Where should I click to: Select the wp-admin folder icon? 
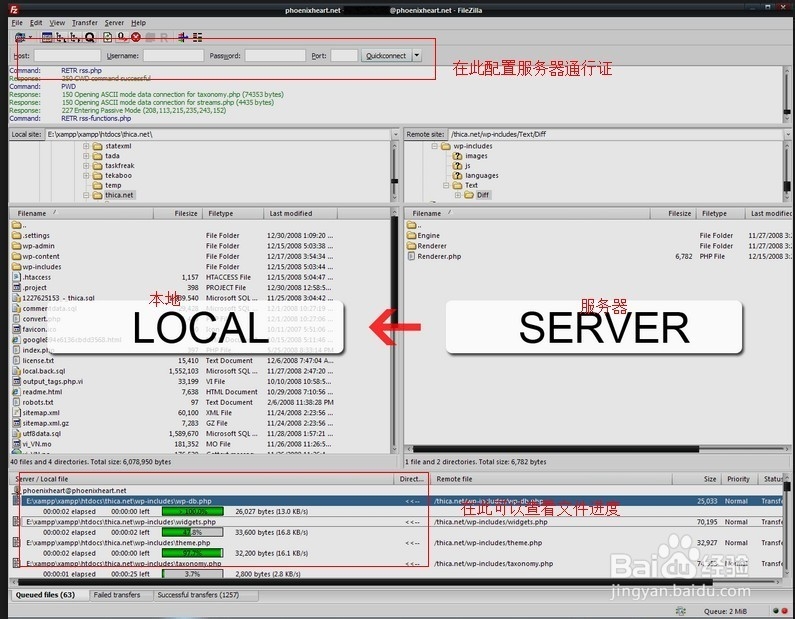click(x=16, y=246)
